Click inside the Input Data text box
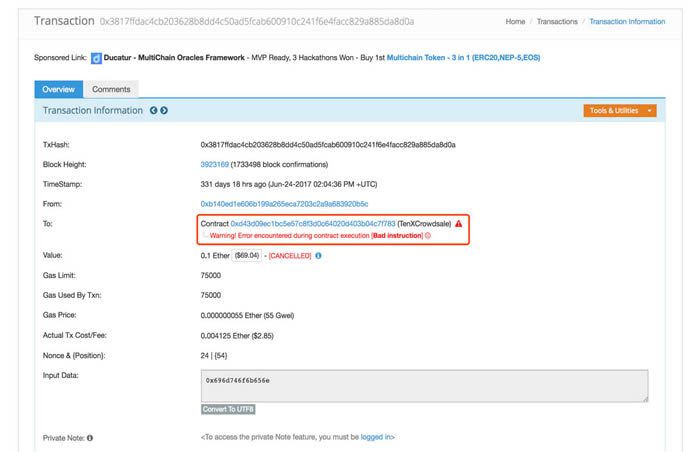 (x=424, y=385)
